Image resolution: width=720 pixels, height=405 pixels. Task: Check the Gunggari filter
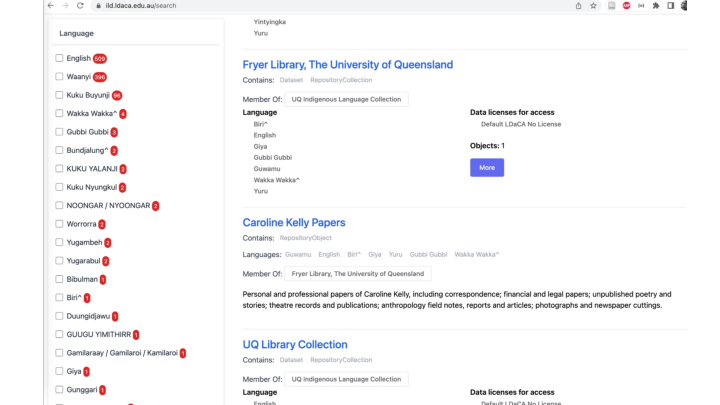click(59, 389)
